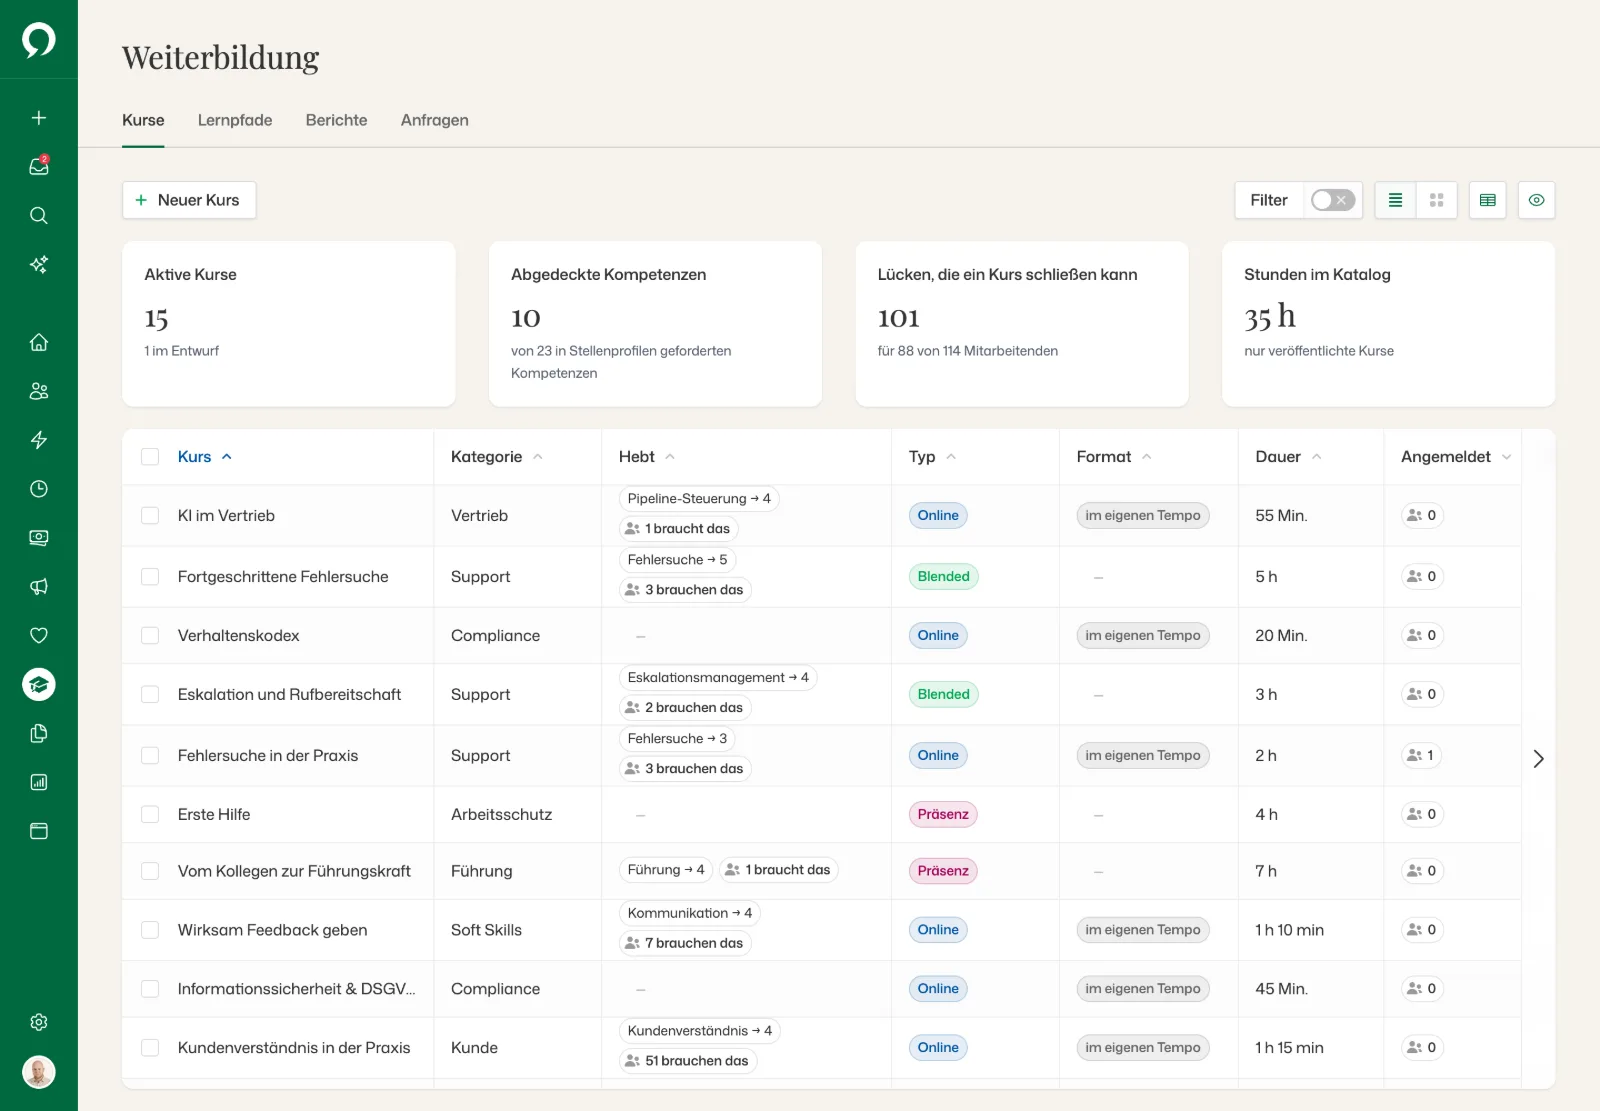The height and width of the screenshot is (1111, 1600).
Task: Click the plus icon in the sidebar
Action: [39, 118]
